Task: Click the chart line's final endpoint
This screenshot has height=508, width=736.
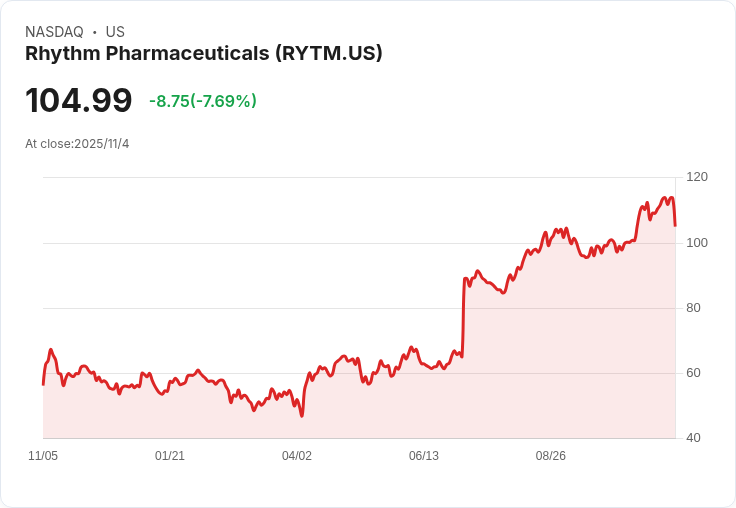Action: [675, 225]
